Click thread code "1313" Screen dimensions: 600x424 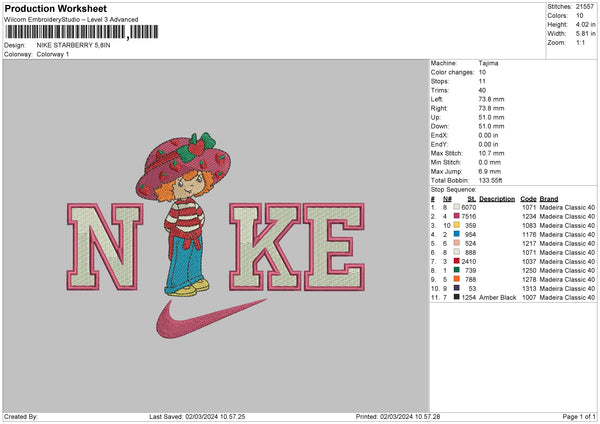coord(529,289)
